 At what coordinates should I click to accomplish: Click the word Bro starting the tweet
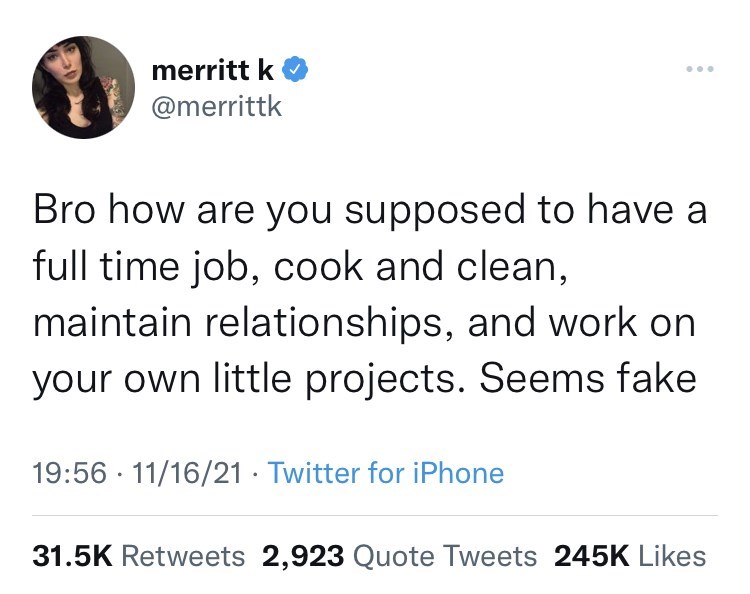coord(66,211)
